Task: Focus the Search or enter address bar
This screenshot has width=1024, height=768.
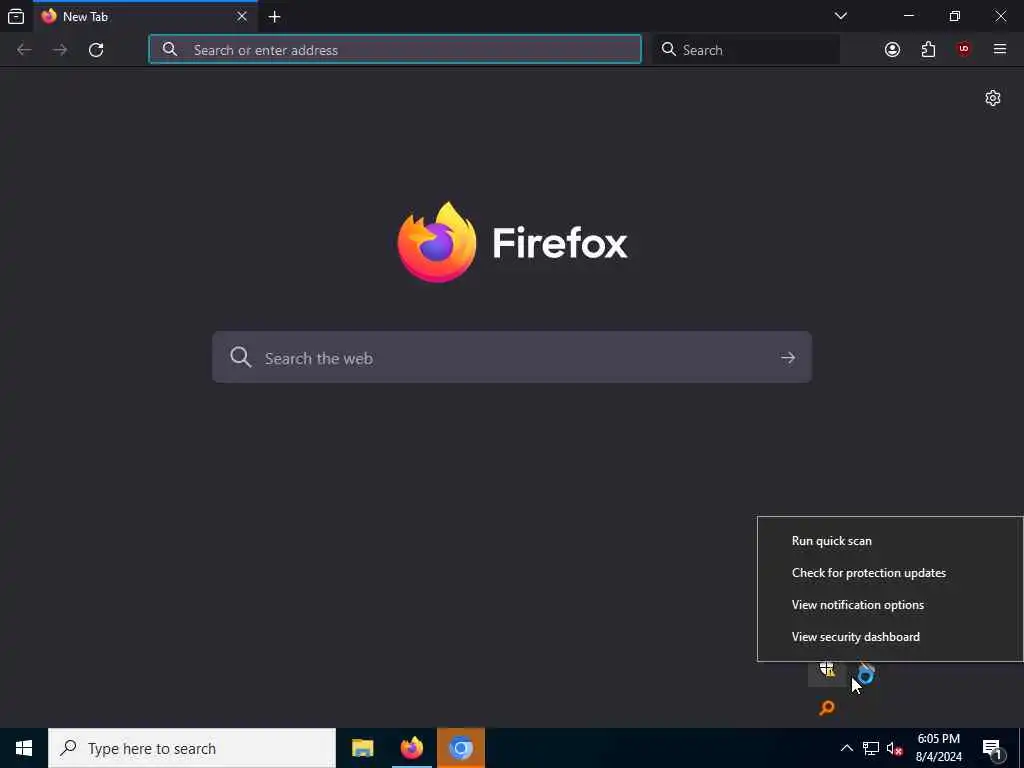Action: tap(395, 50)
